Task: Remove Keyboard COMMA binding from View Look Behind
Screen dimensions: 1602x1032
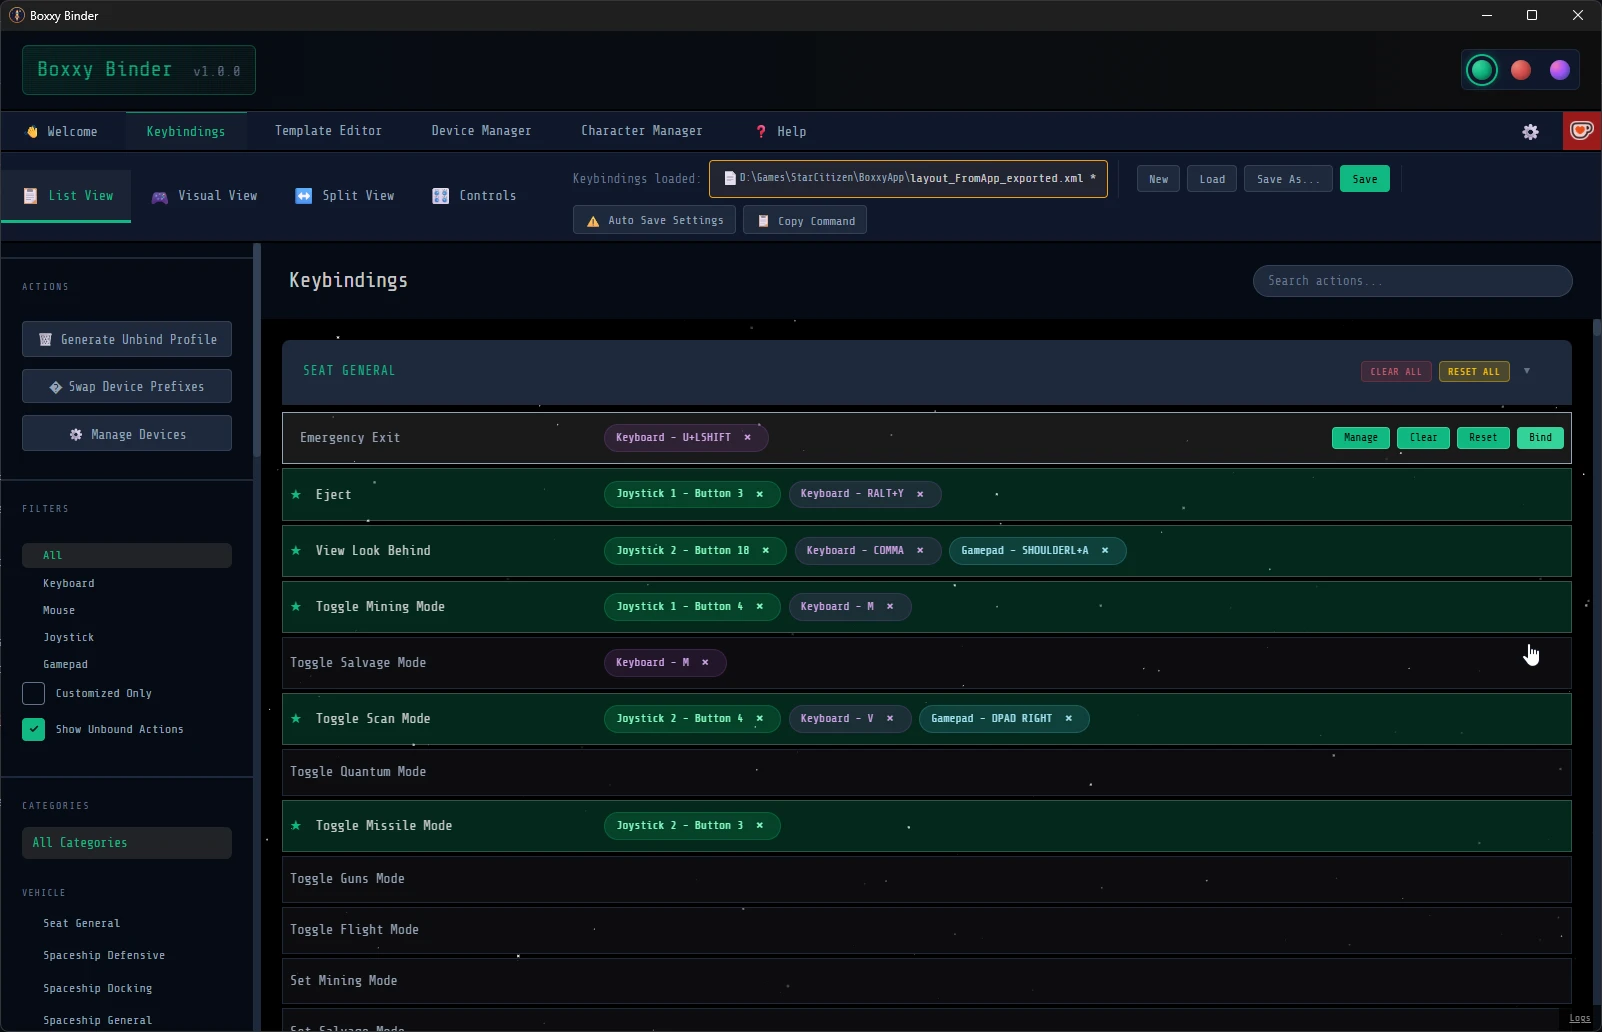Action: pyautogui.click(x=920, y=550)
